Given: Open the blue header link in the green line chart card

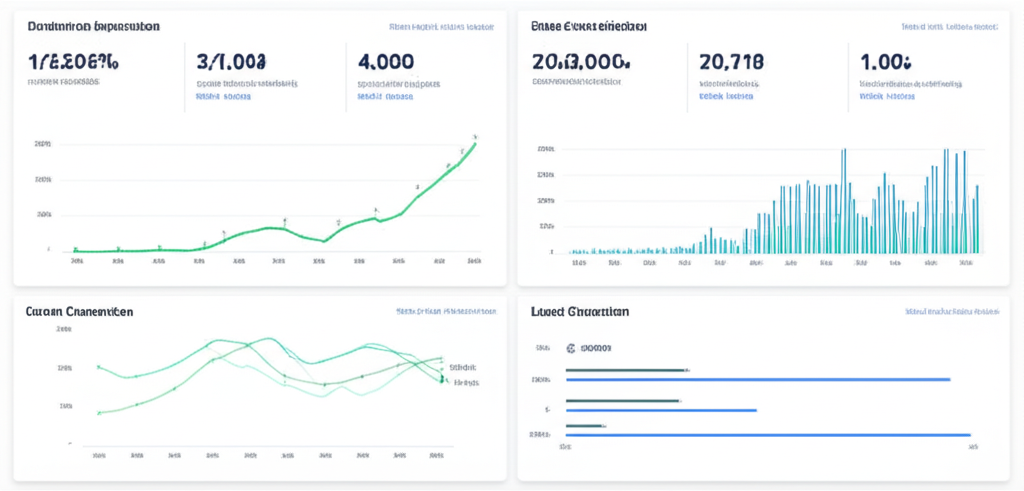Looking at the screenshot, I should point(441,27).
